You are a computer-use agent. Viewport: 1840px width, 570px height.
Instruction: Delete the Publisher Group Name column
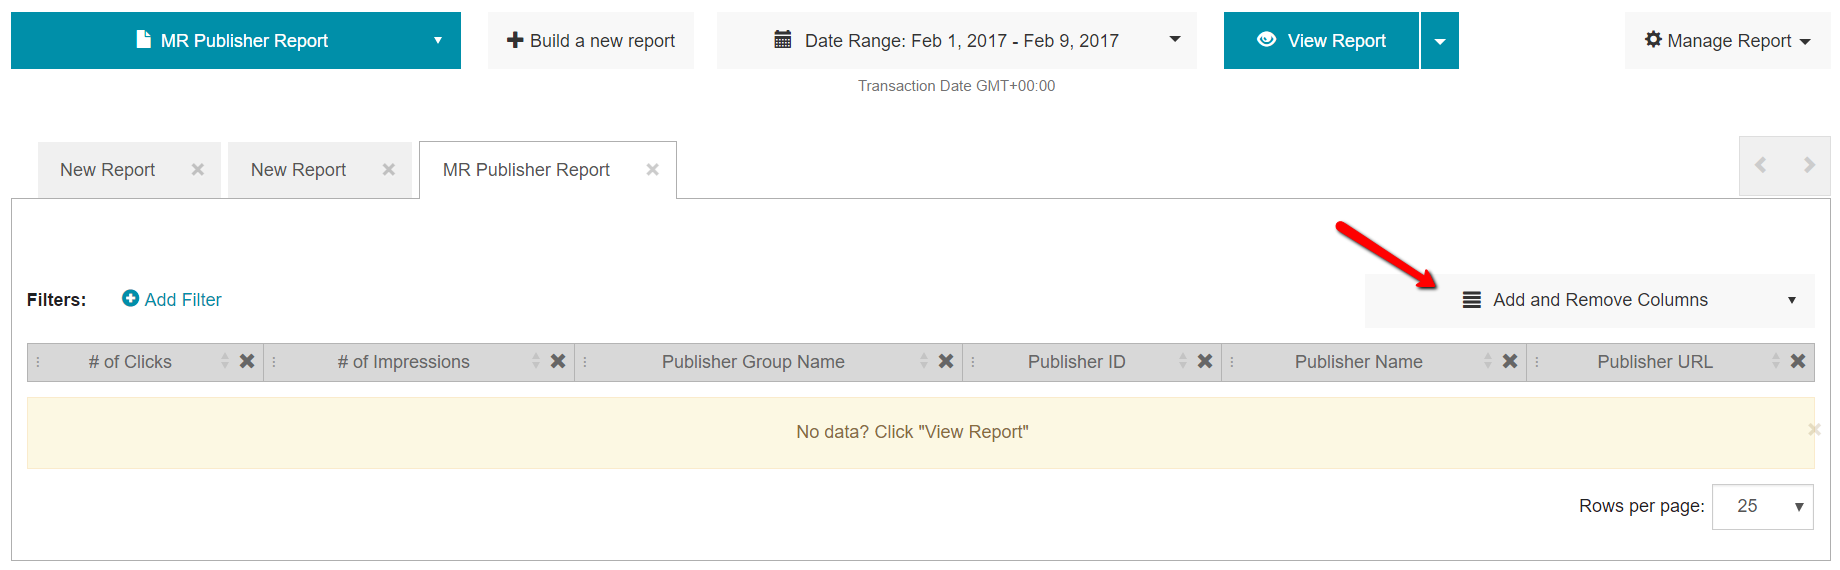pyautogui.click(x=946, y=361)
